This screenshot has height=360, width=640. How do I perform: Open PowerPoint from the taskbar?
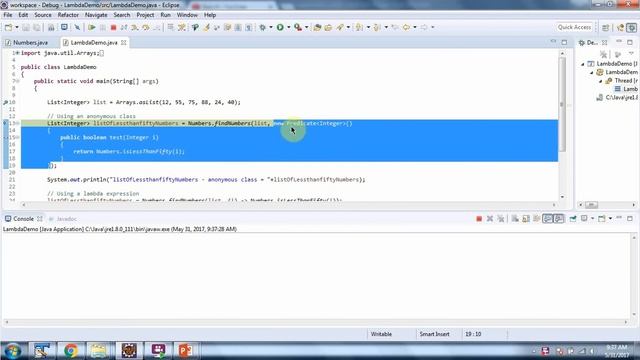click(185, 351)
